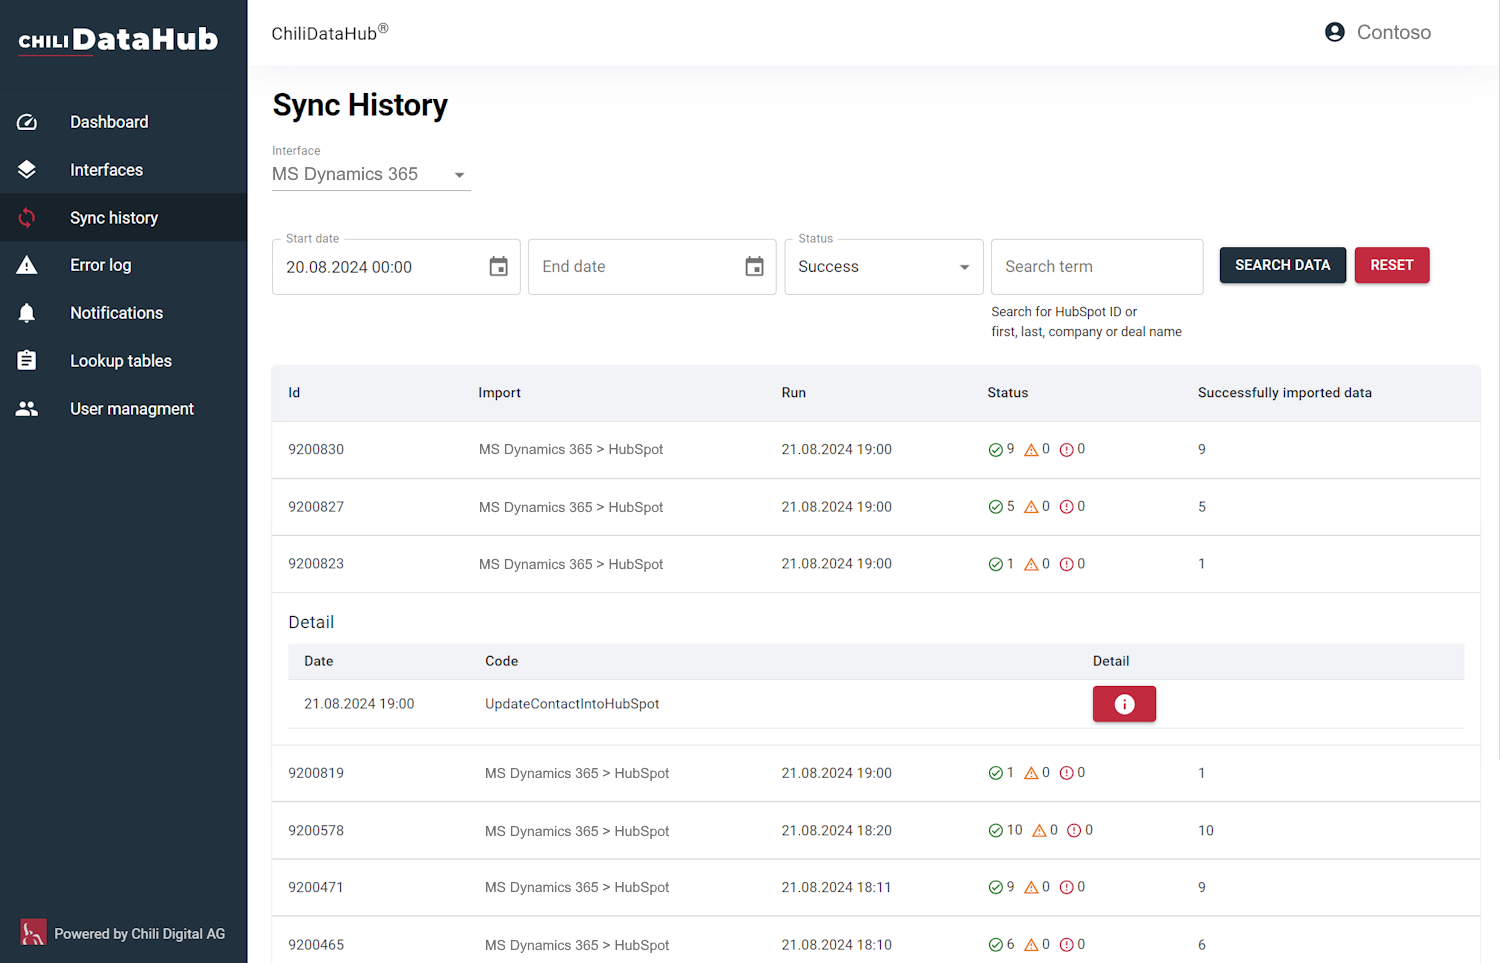1500x963 pixels.
Task: Click the red error icon in row 9200823
Action: coord(1066,564)
